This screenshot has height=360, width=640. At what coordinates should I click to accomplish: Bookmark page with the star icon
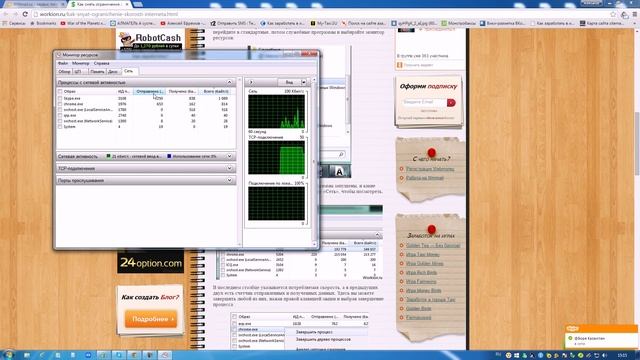tap(613, 14)
